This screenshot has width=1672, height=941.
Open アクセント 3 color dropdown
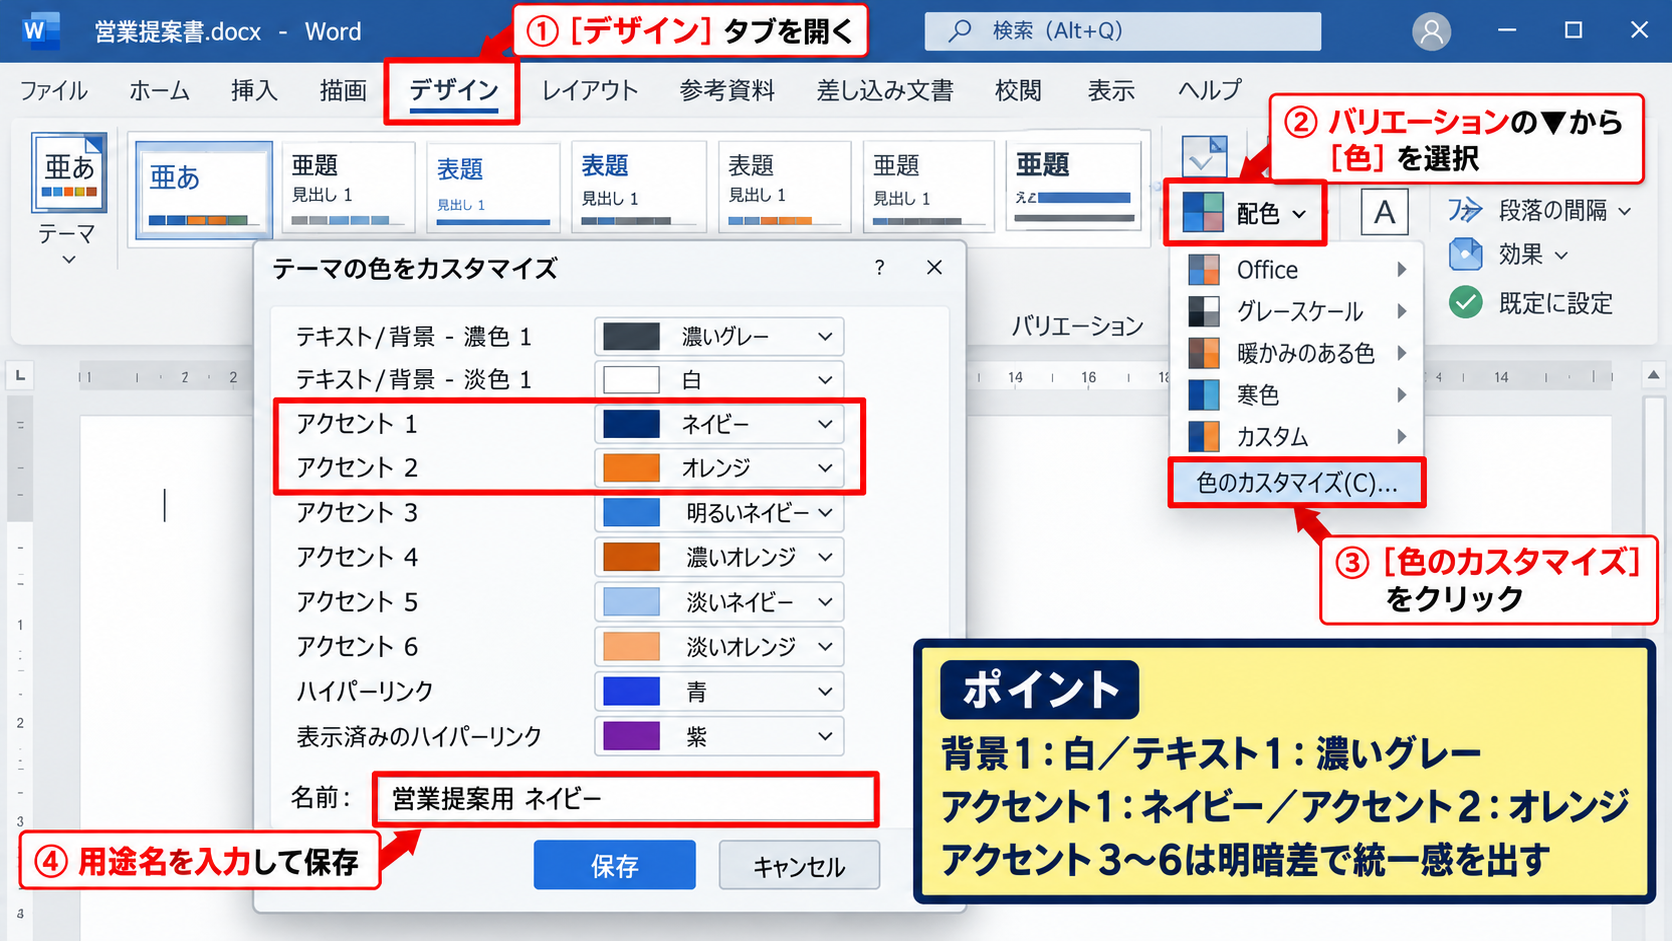point(719,513)
